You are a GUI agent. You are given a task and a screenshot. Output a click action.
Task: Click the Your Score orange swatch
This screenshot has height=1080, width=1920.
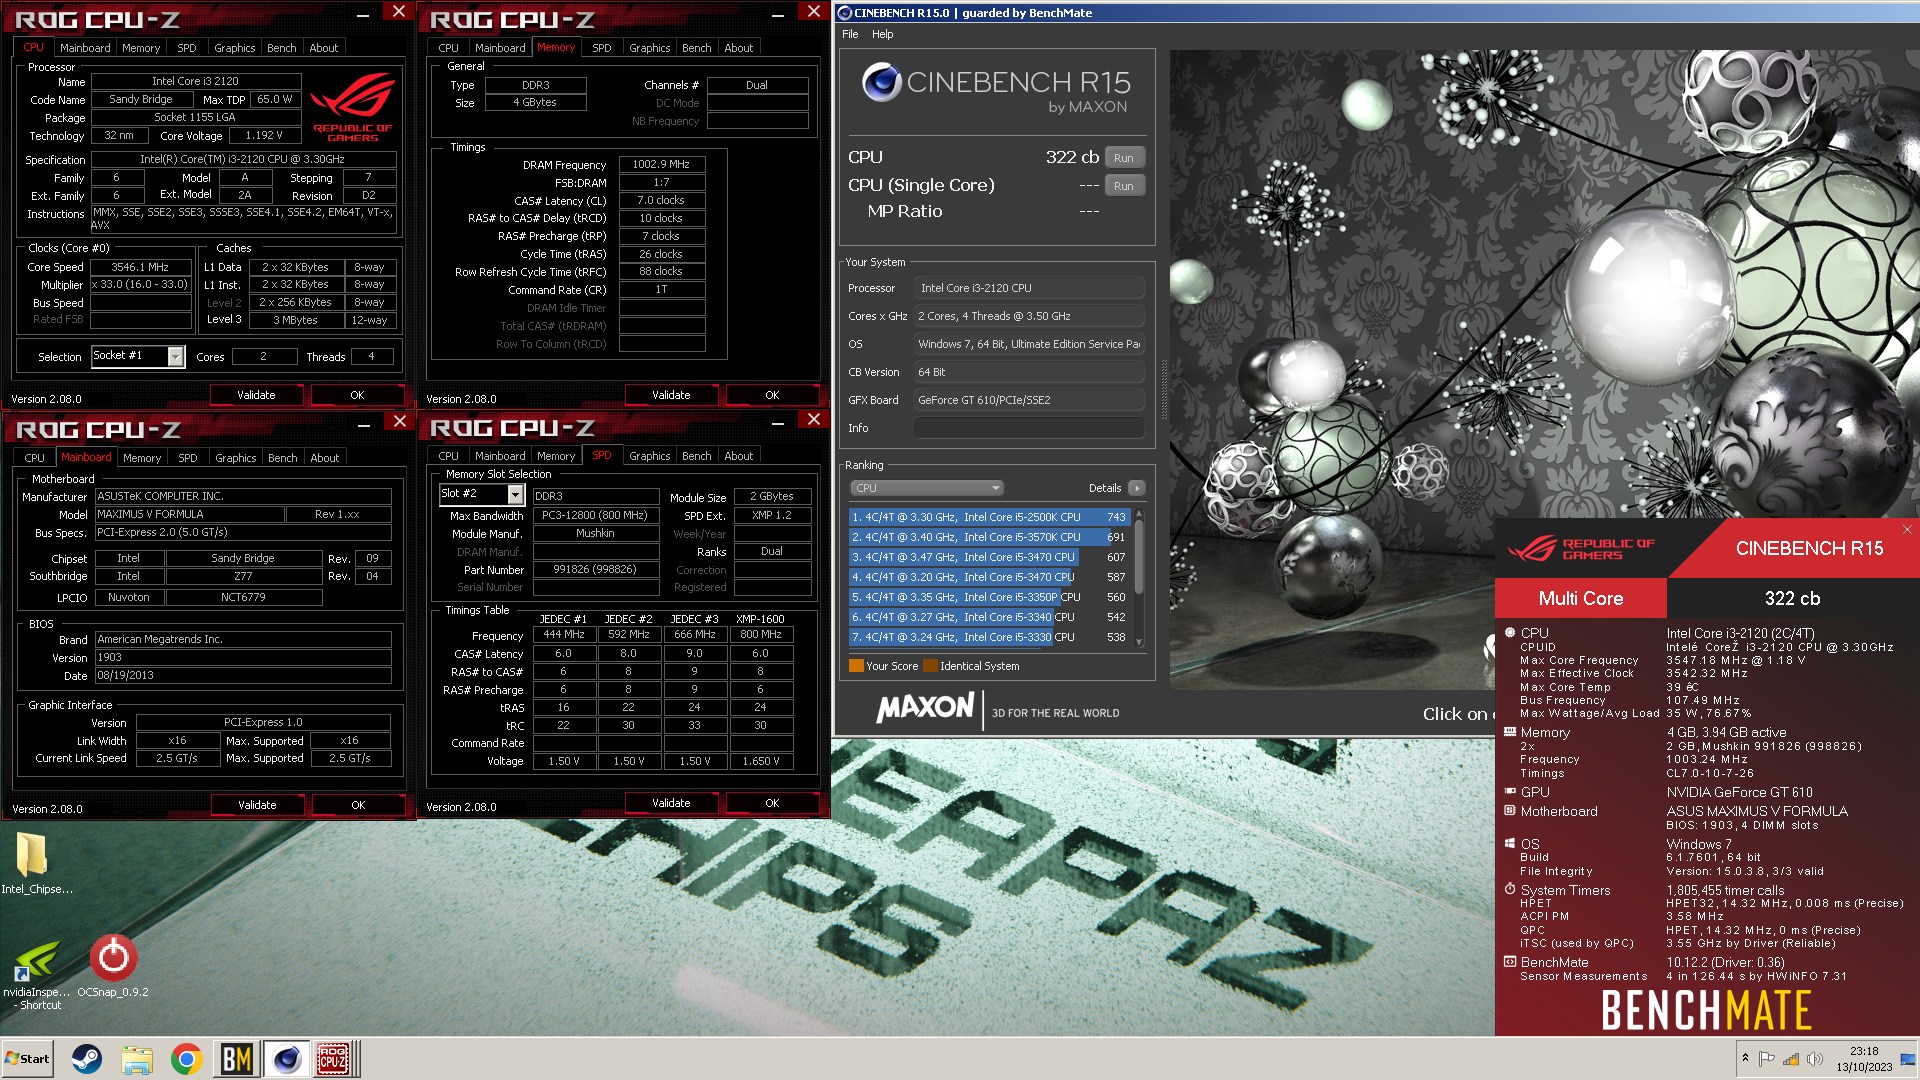tap(856, 666)
